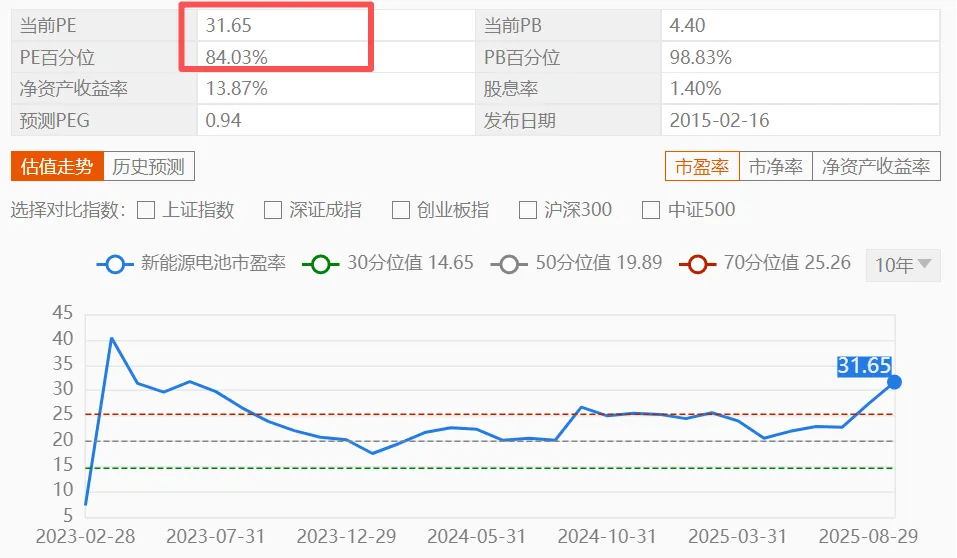
Task: Tick the 沪深300 comparison checkbox
Action: pos(528,210)
